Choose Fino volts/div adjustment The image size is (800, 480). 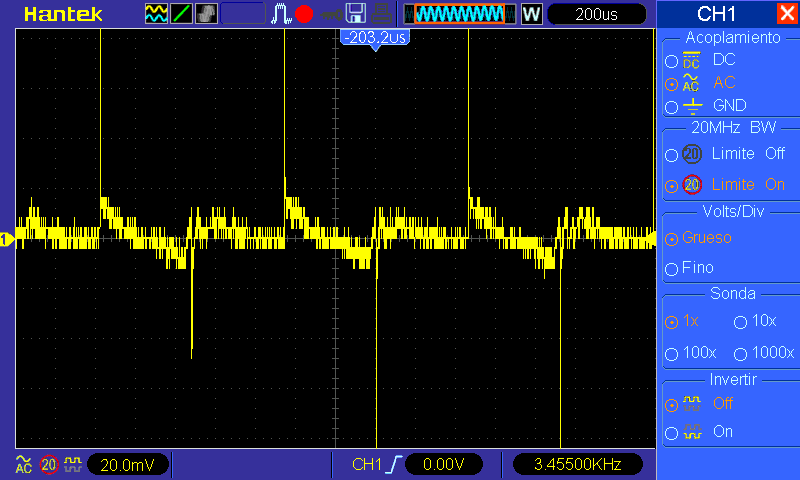point(671,269)
